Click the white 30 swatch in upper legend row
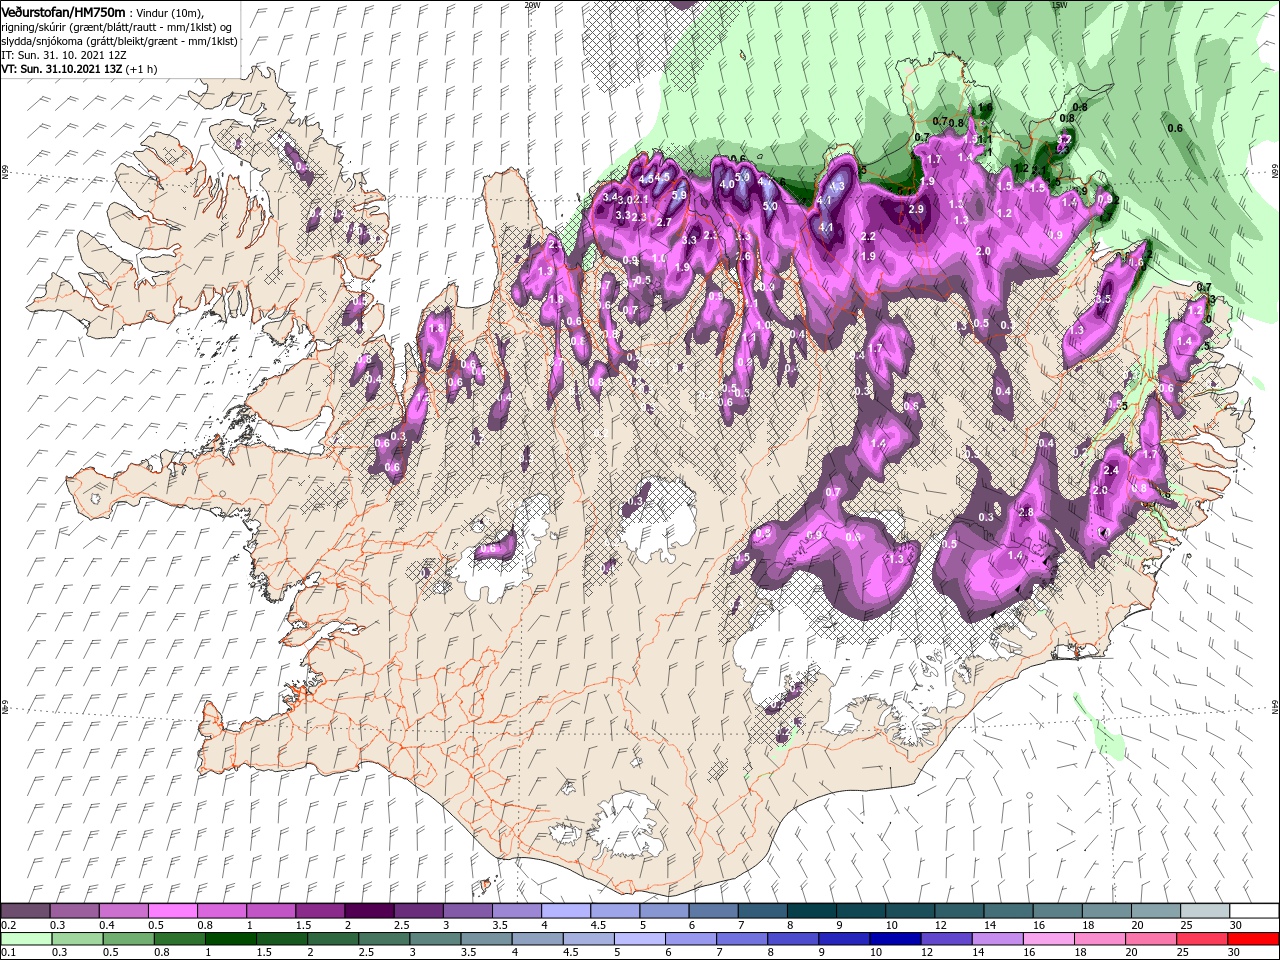Screen dimensions: 1280x960 point(1254,911)
